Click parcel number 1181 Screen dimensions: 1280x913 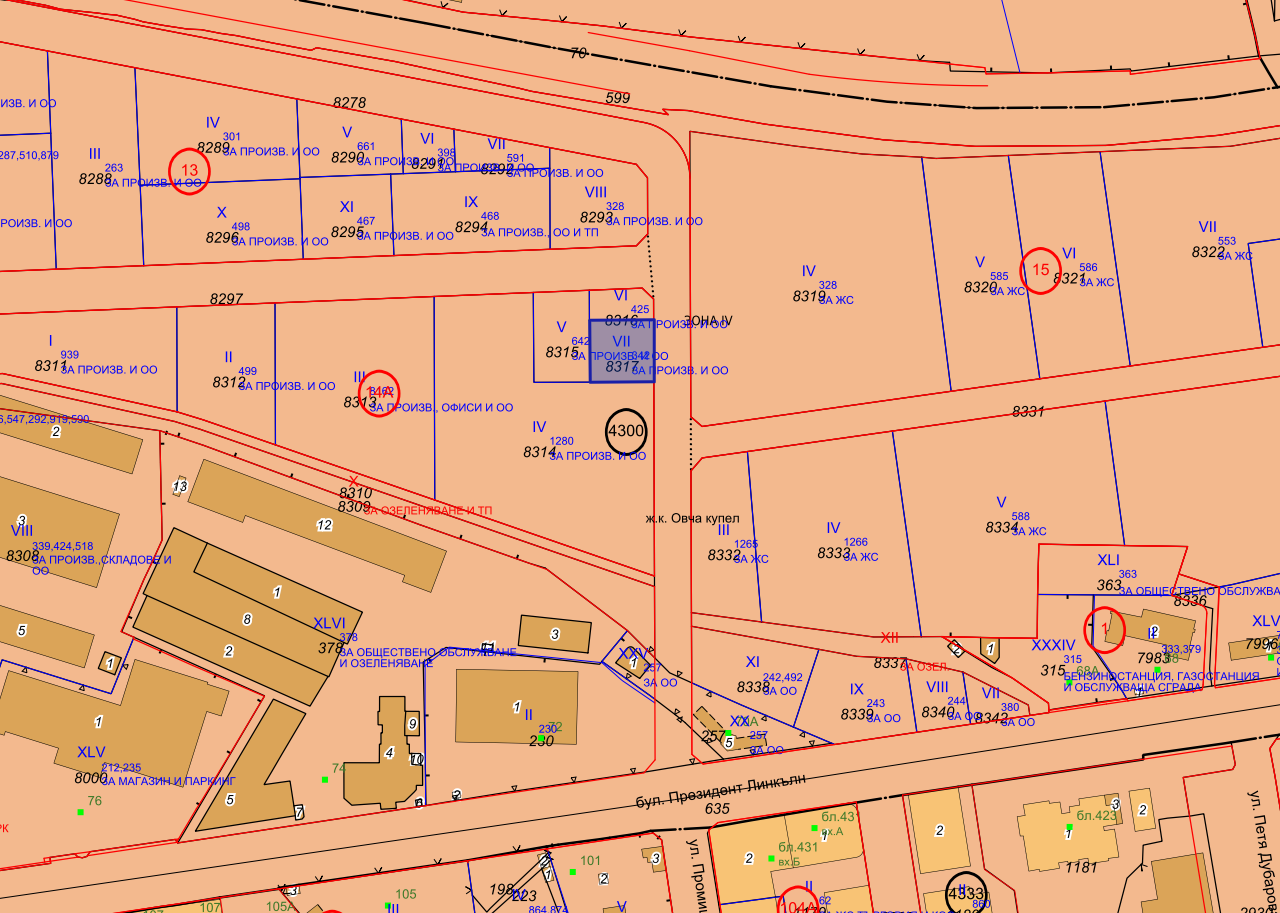point(1082,866)
